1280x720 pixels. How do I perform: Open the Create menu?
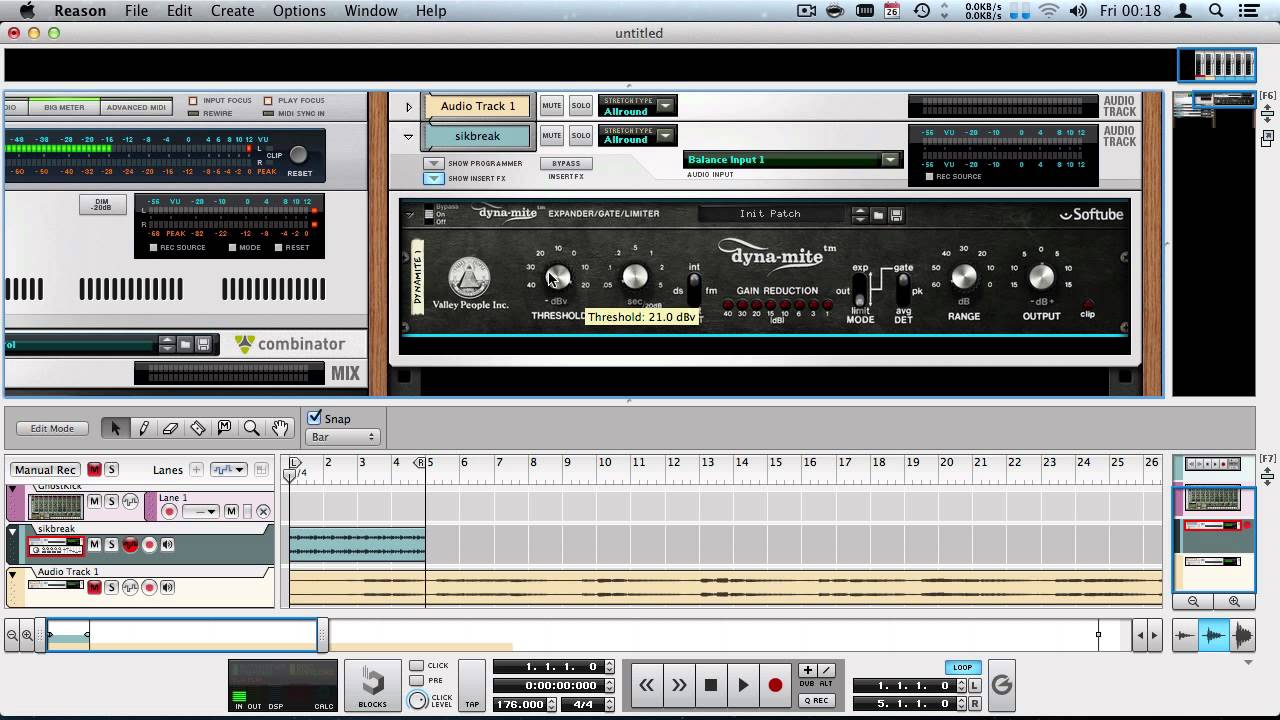pyautogui.click(x=232, y=11)
